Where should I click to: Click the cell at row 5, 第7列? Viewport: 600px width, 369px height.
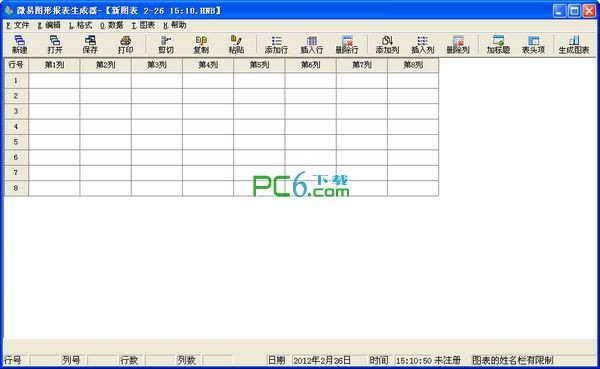click(x=362, y=142)
